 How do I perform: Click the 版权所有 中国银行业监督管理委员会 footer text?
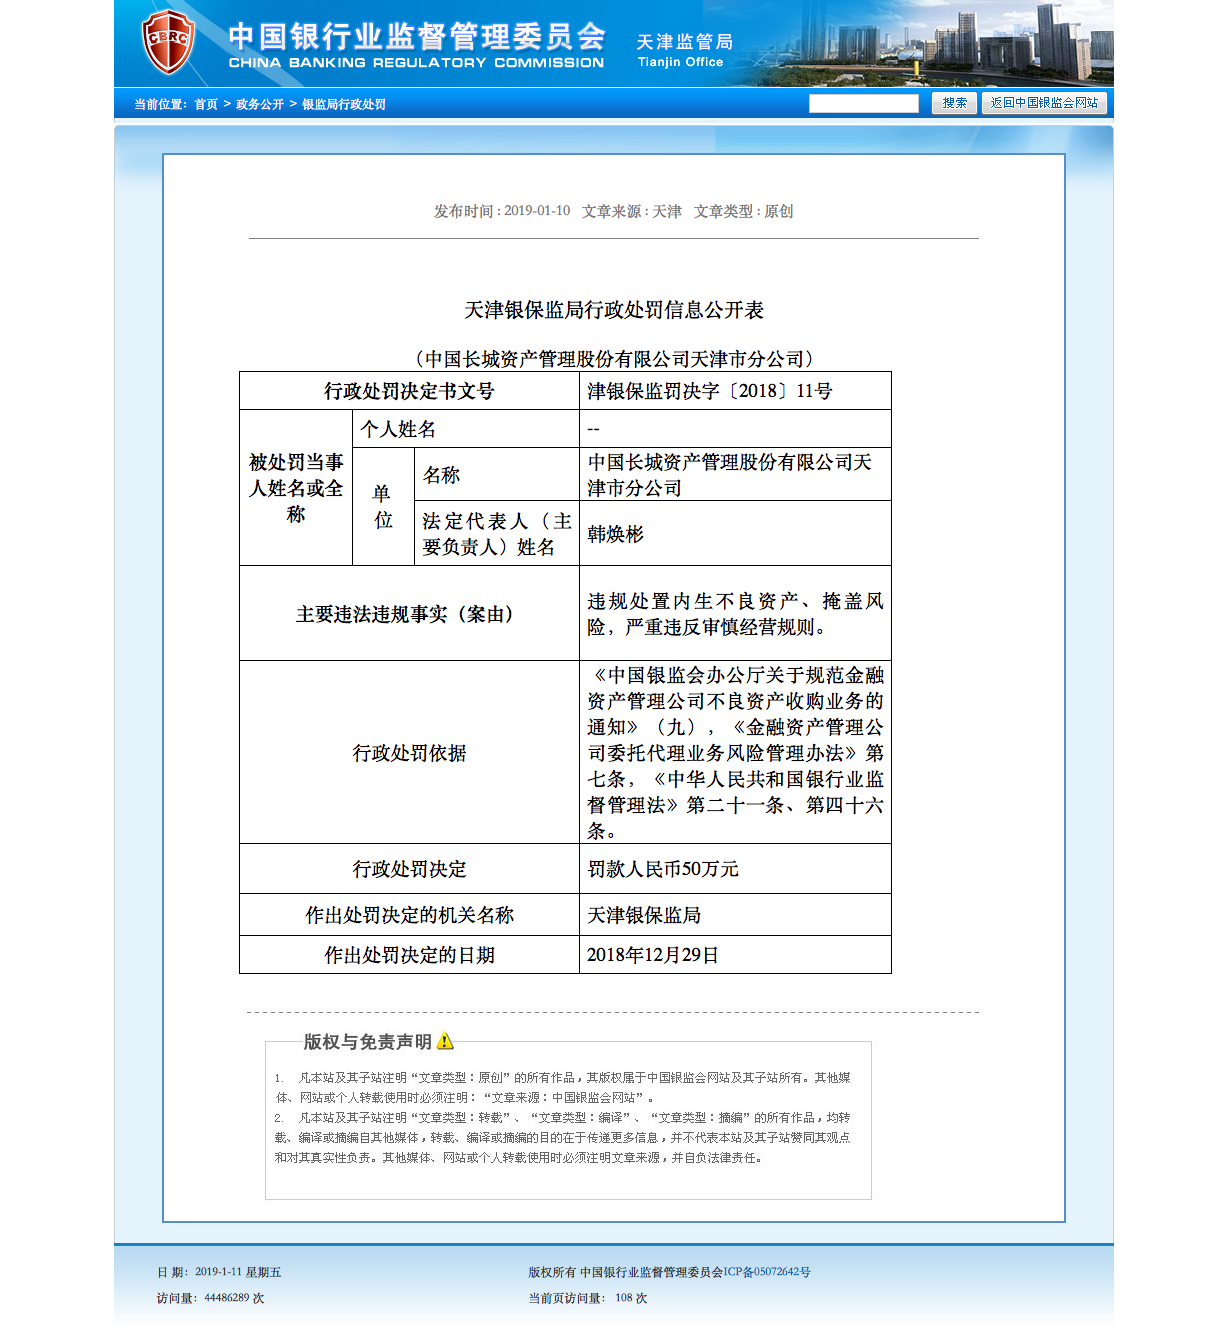click(x=626, y=1272)
